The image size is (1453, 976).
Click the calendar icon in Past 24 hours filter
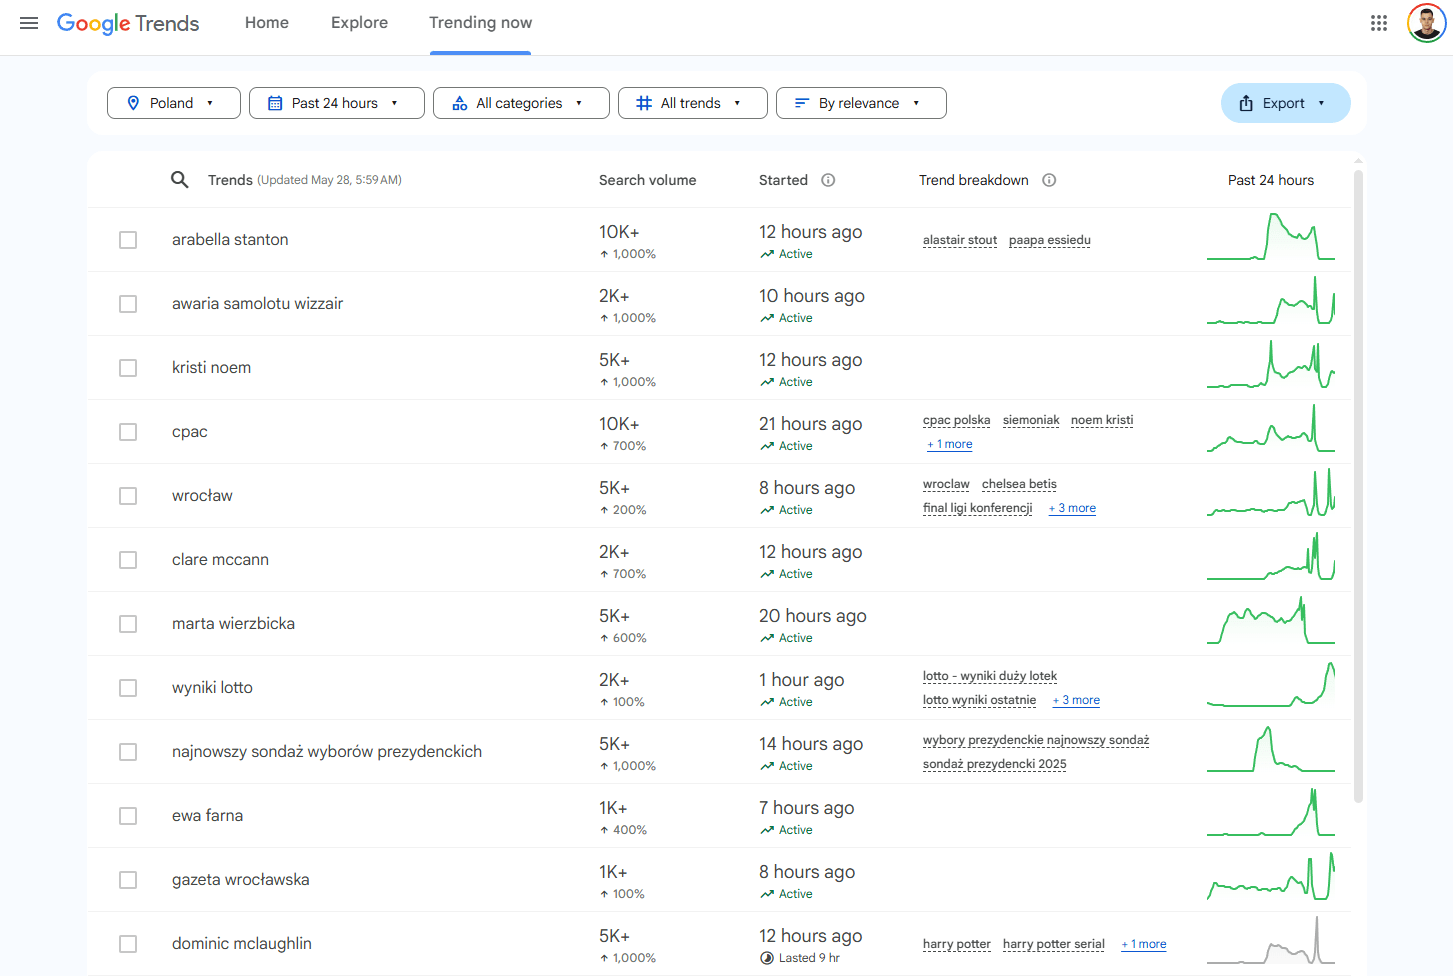[x=275, y=103]
